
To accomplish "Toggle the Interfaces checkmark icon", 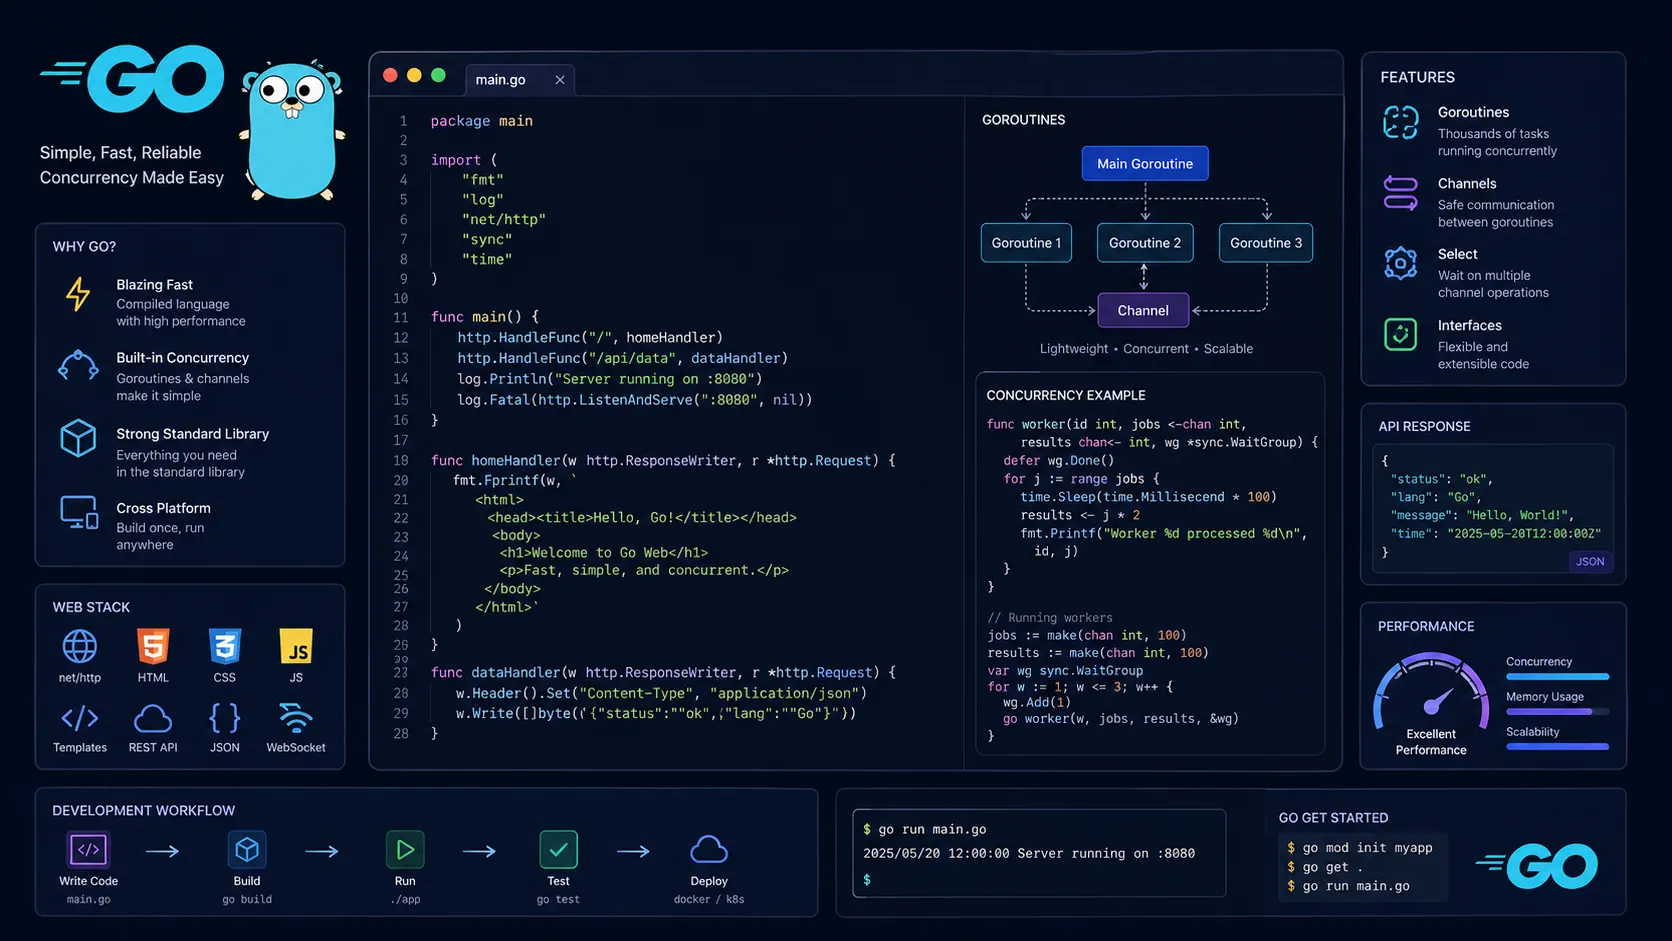I will 1400,334.
